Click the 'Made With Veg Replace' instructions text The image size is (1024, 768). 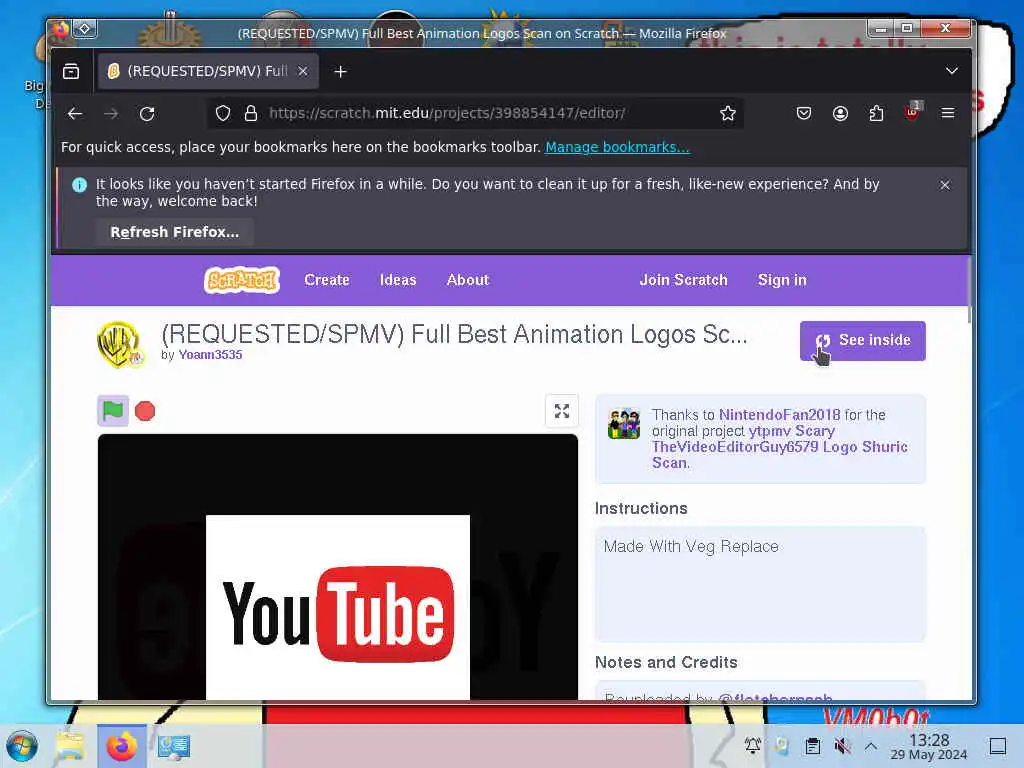click(691, 547)
